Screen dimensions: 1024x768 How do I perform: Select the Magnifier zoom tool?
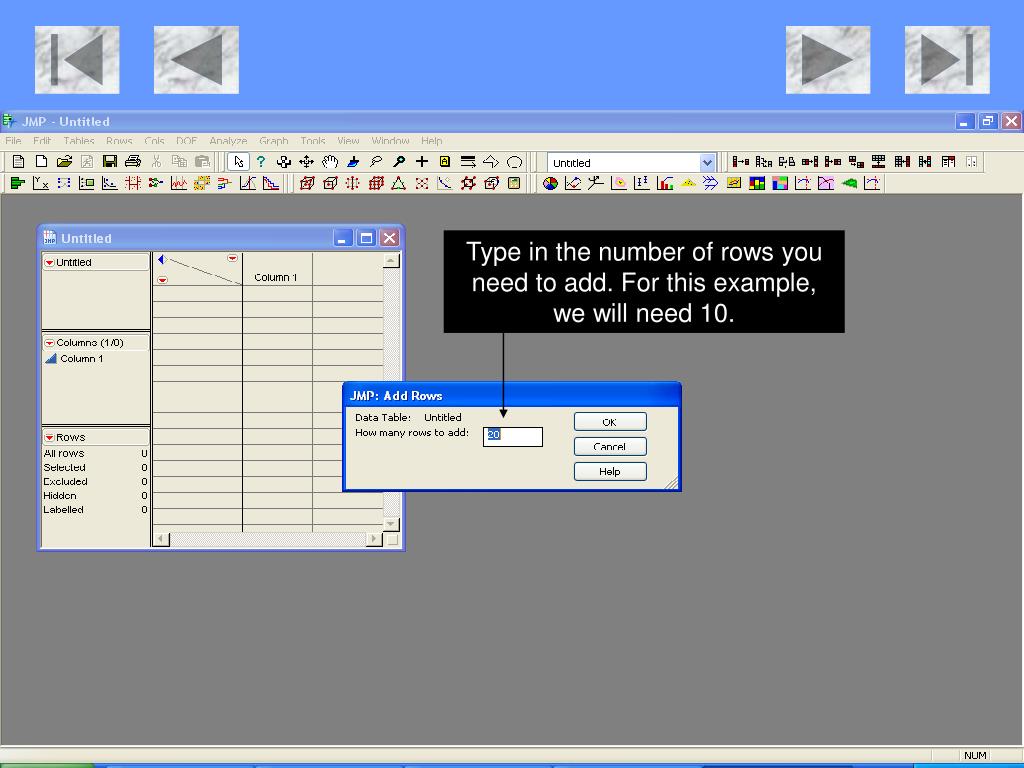click(399, 161)
